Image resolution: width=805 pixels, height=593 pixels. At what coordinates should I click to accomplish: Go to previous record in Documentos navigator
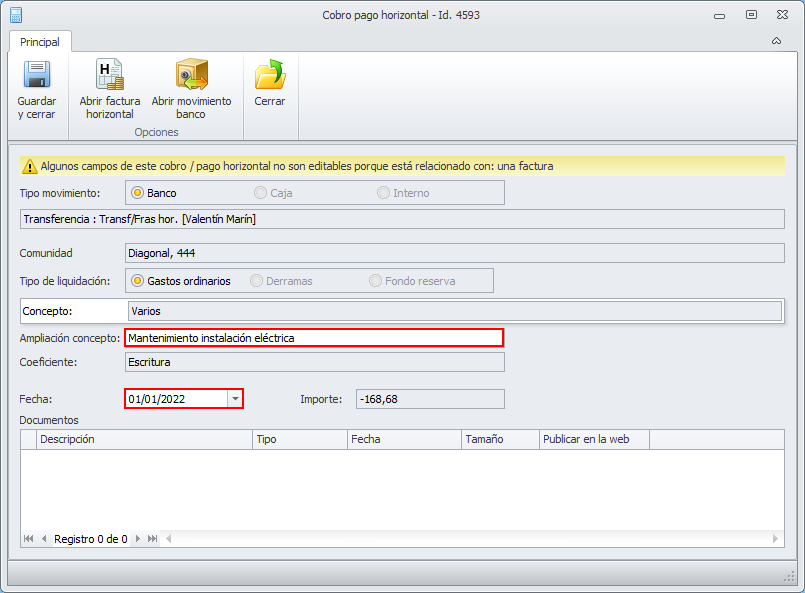[44, 539]
